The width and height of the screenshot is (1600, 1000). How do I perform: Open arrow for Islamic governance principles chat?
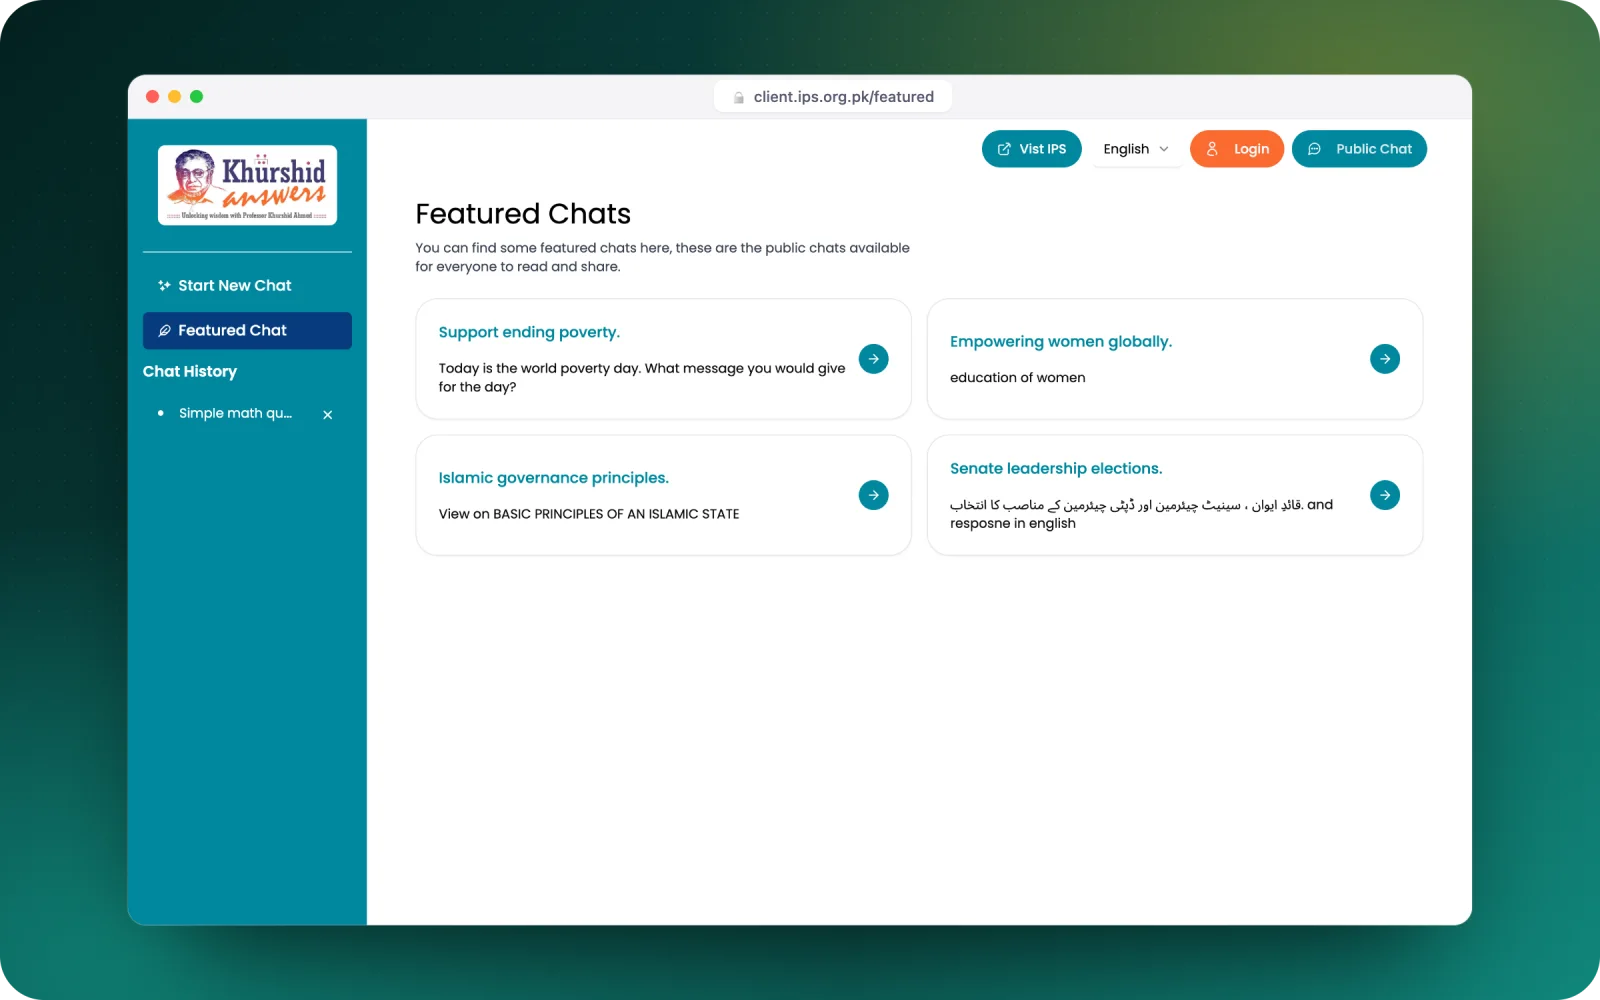873,495
